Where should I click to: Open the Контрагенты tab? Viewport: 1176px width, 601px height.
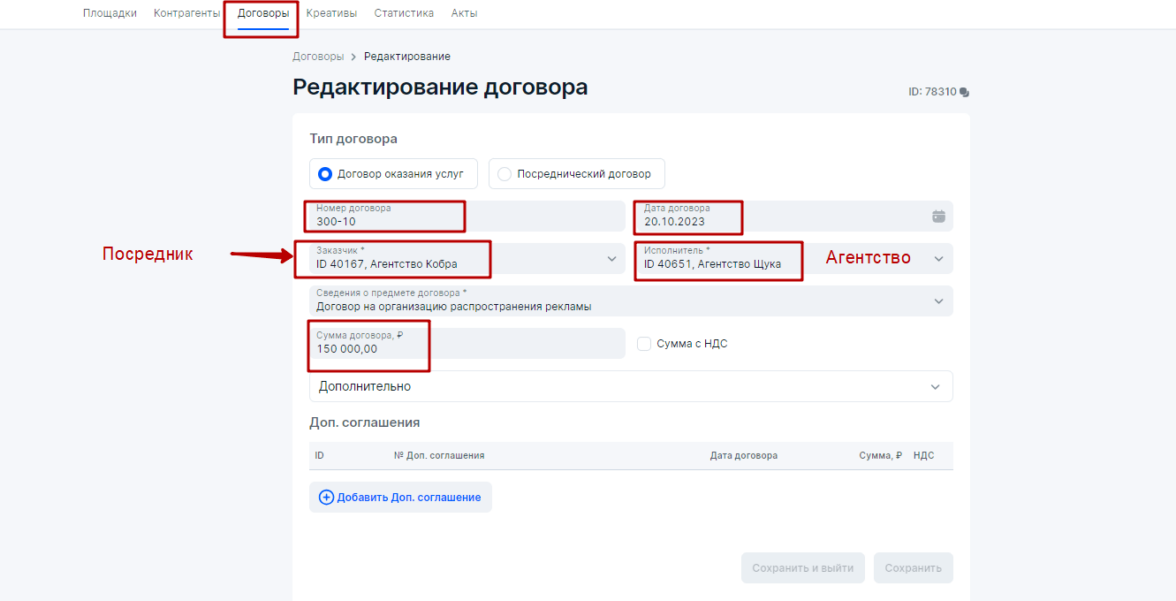[x=187, y=14]
